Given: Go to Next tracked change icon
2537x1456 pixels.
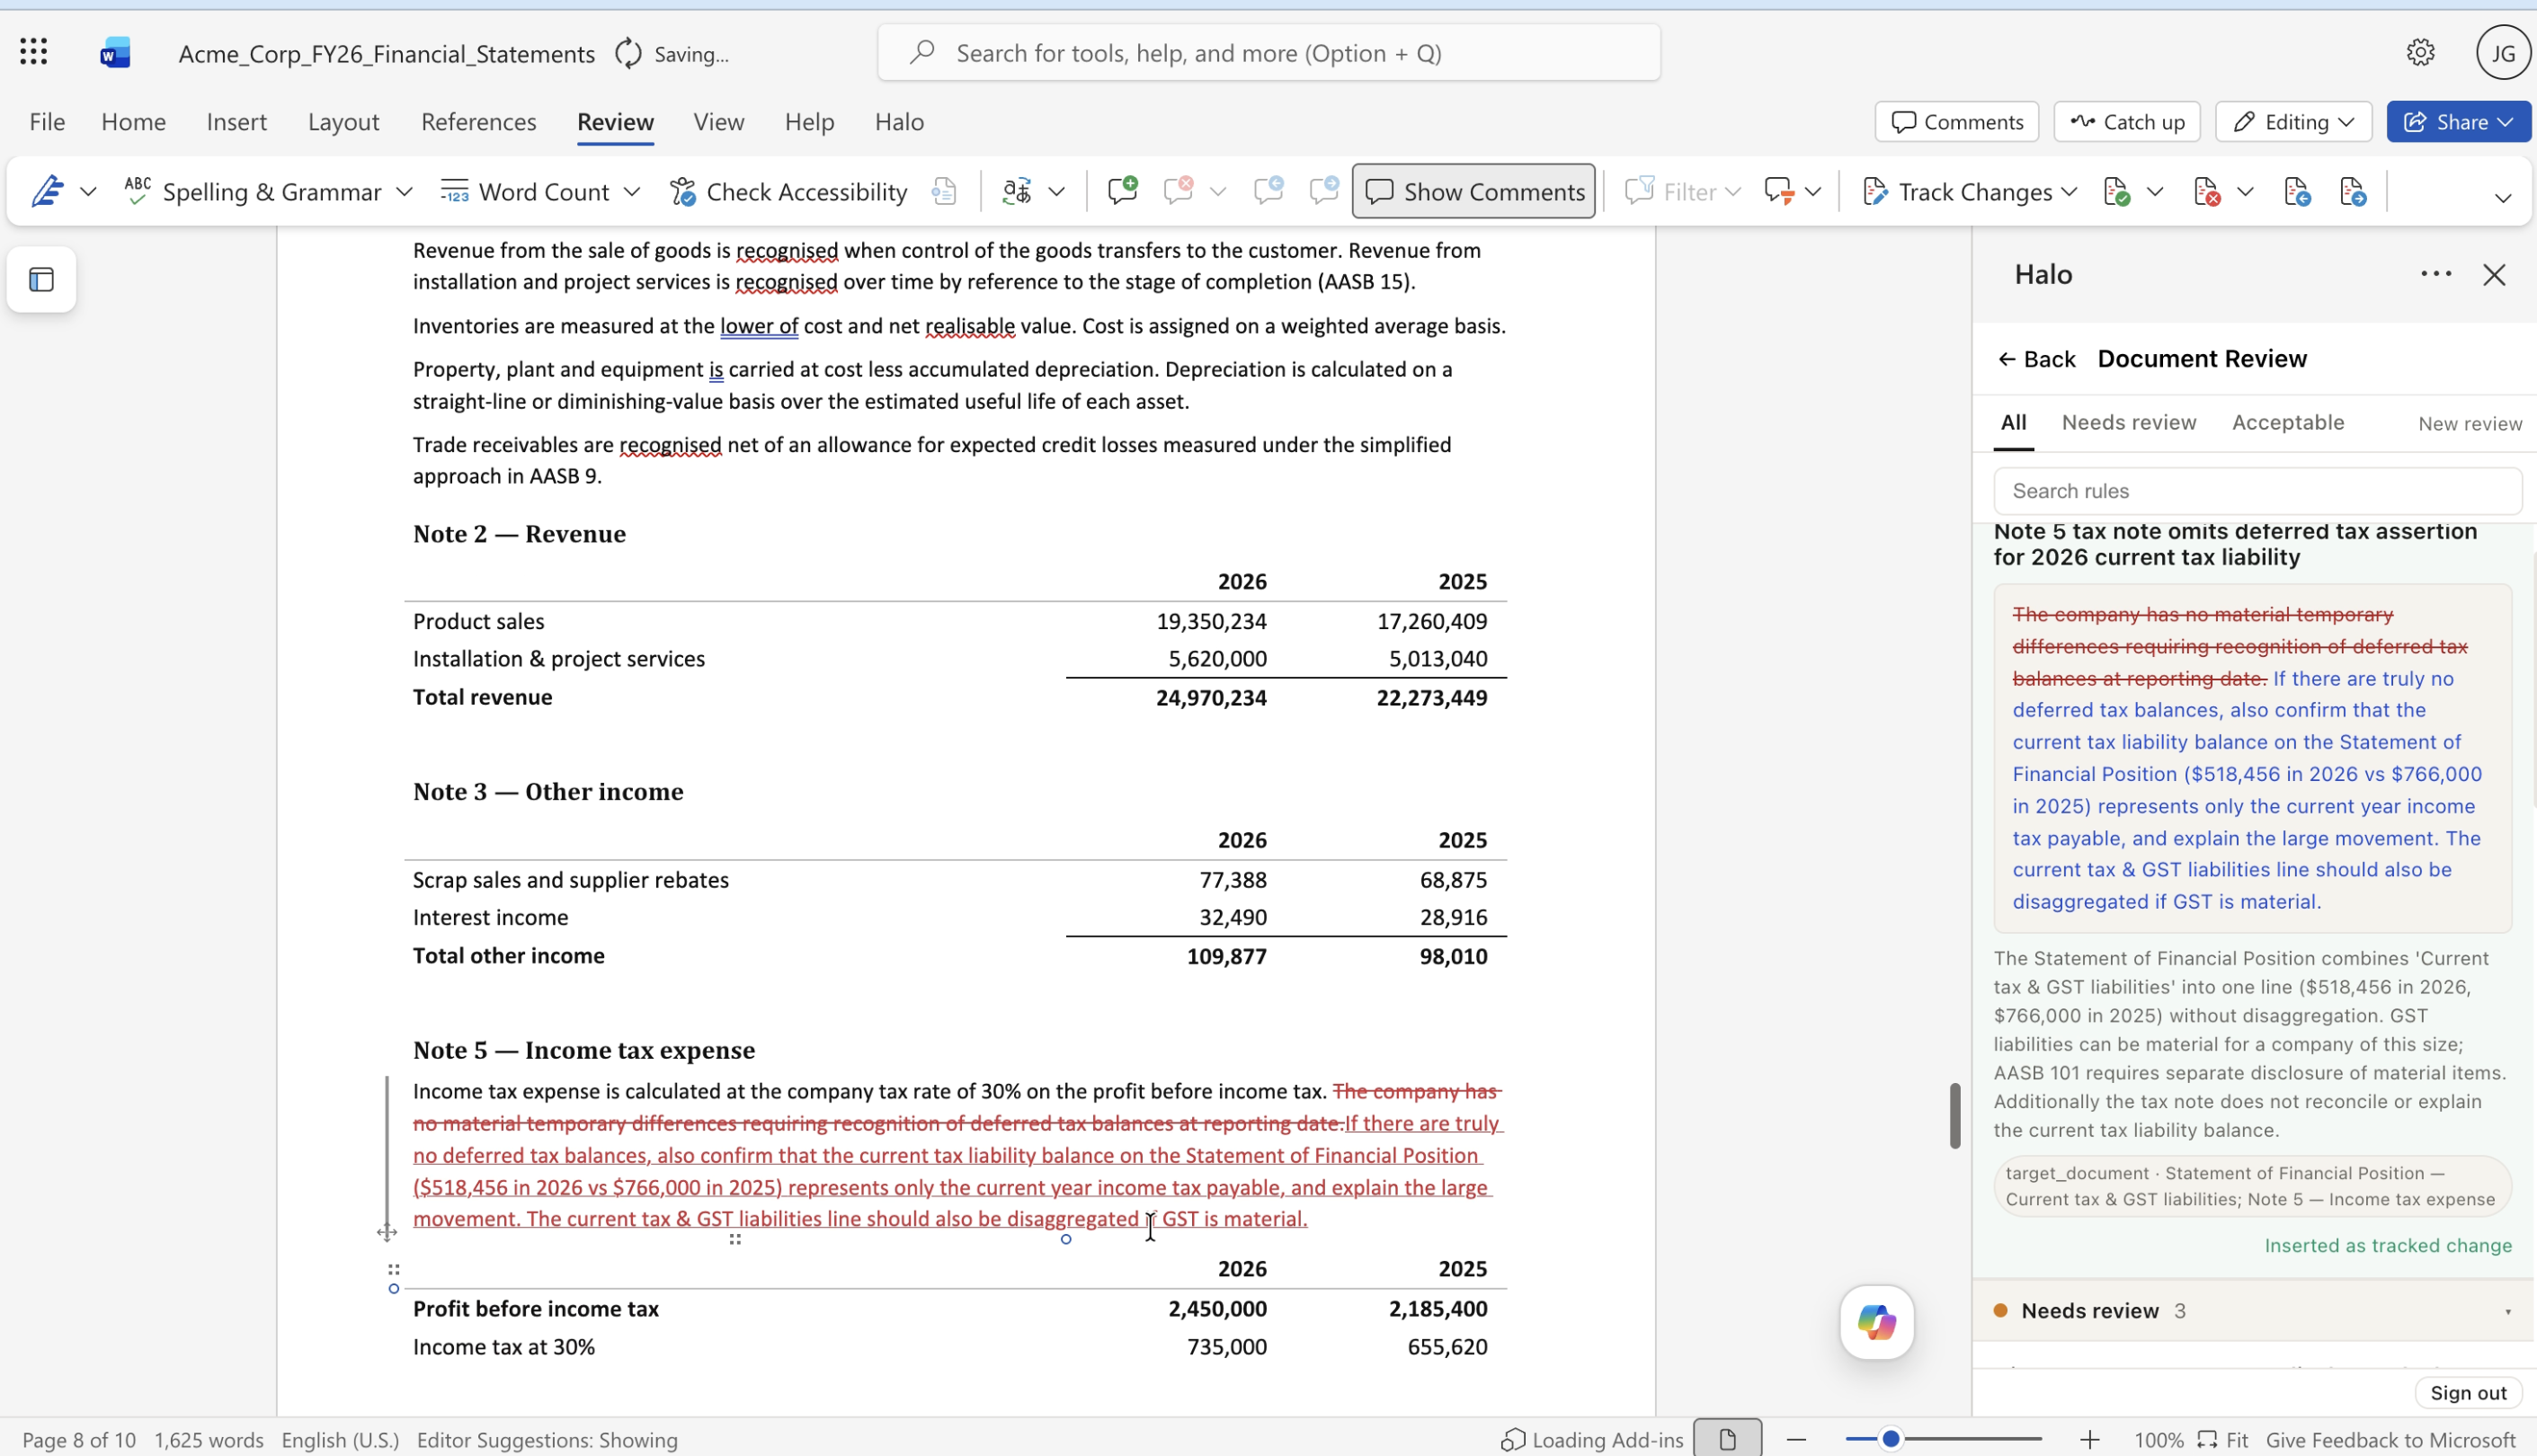Looking at the screenshot, I should point(2353,191).
